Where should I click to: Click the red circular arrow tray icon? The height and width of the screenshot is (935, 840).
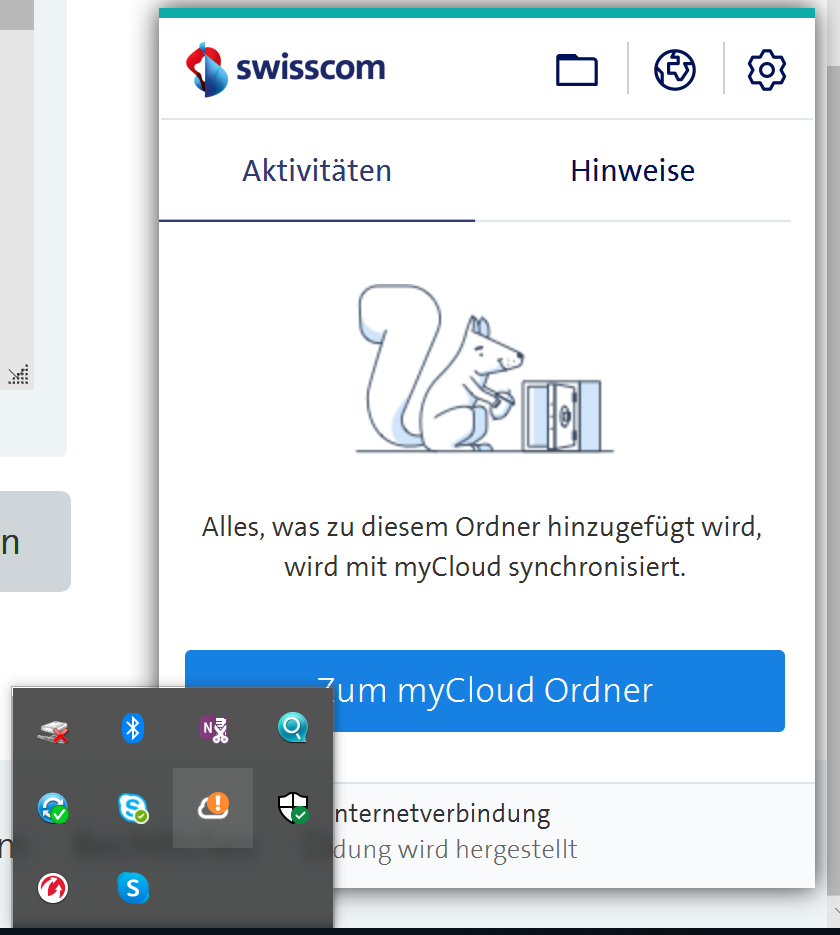pyautogui.click(x=53, y=887)
